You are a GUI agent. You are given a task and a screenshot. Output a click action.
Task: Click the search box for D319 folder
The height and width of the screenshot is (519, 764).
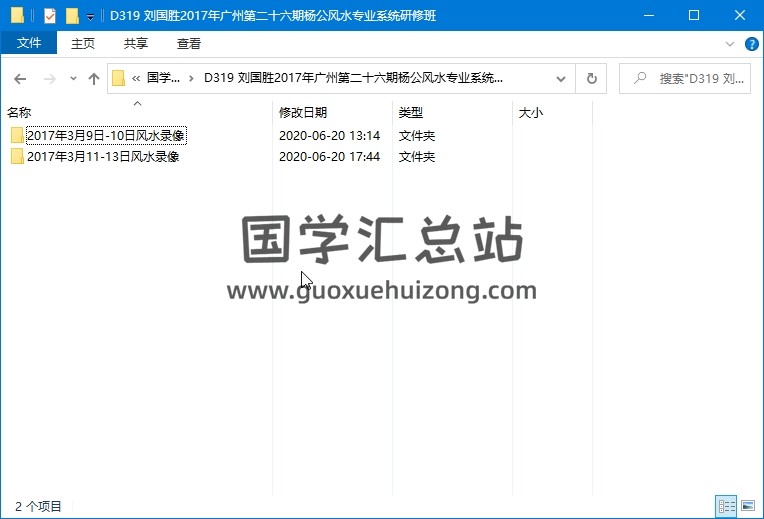685,78
